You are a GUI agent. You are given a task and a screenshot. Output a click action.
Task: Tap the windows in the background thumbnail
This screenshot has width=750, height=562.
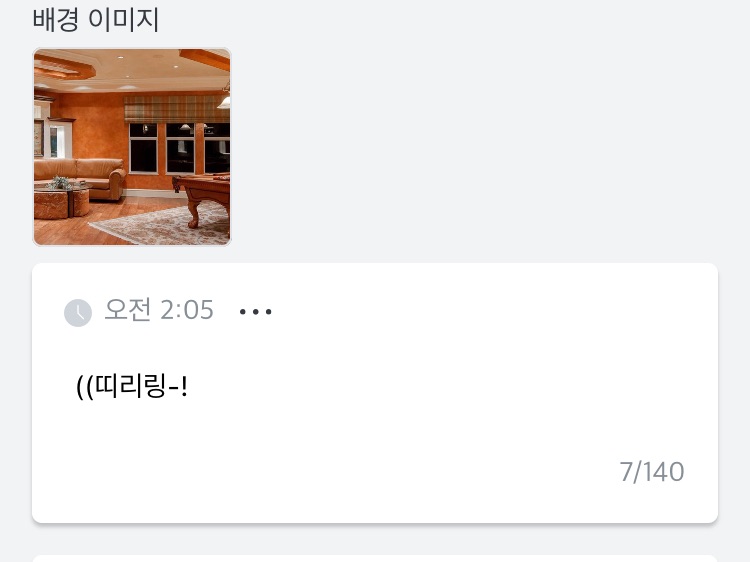[x=179, y=148]
